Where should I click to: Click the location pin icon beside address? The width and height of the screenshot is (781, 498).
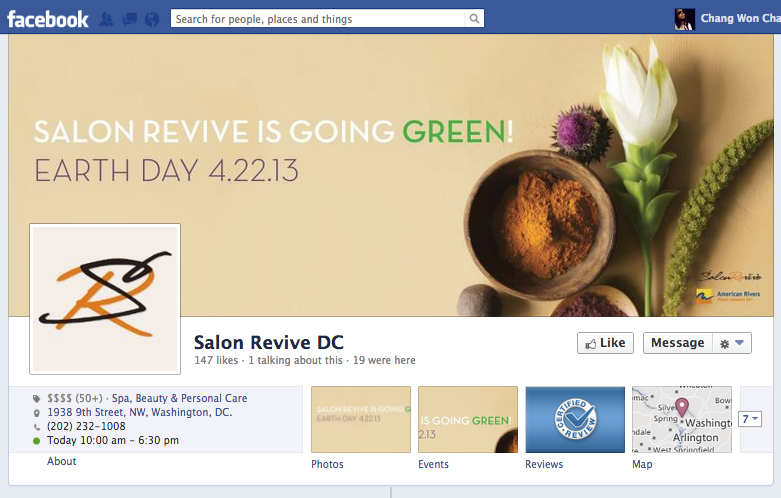(36, 413)
